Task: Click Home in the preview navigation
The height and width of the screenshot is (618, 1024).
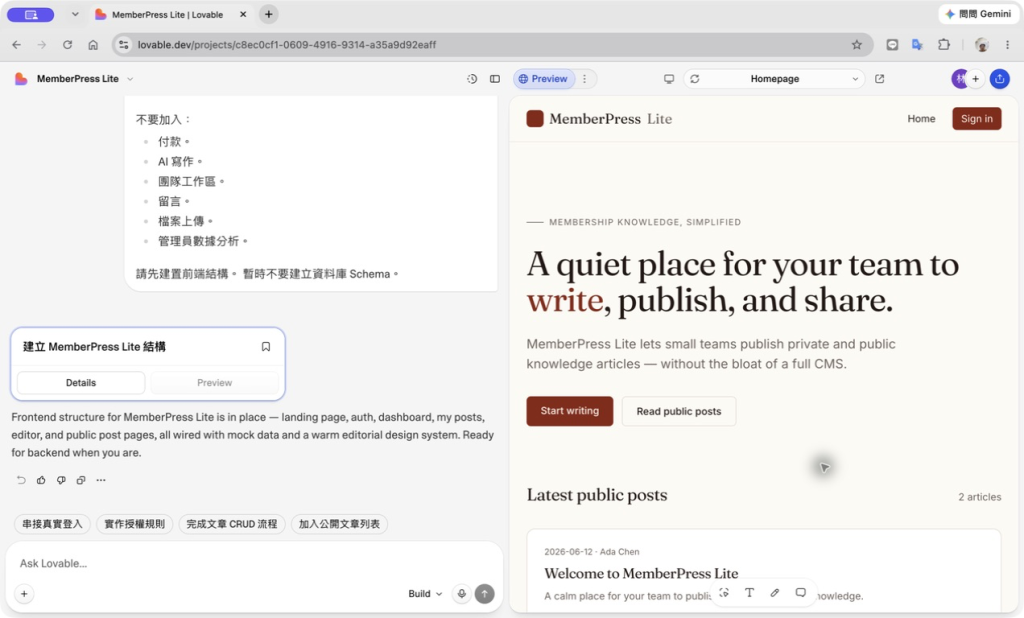Action: pos(921,119)
